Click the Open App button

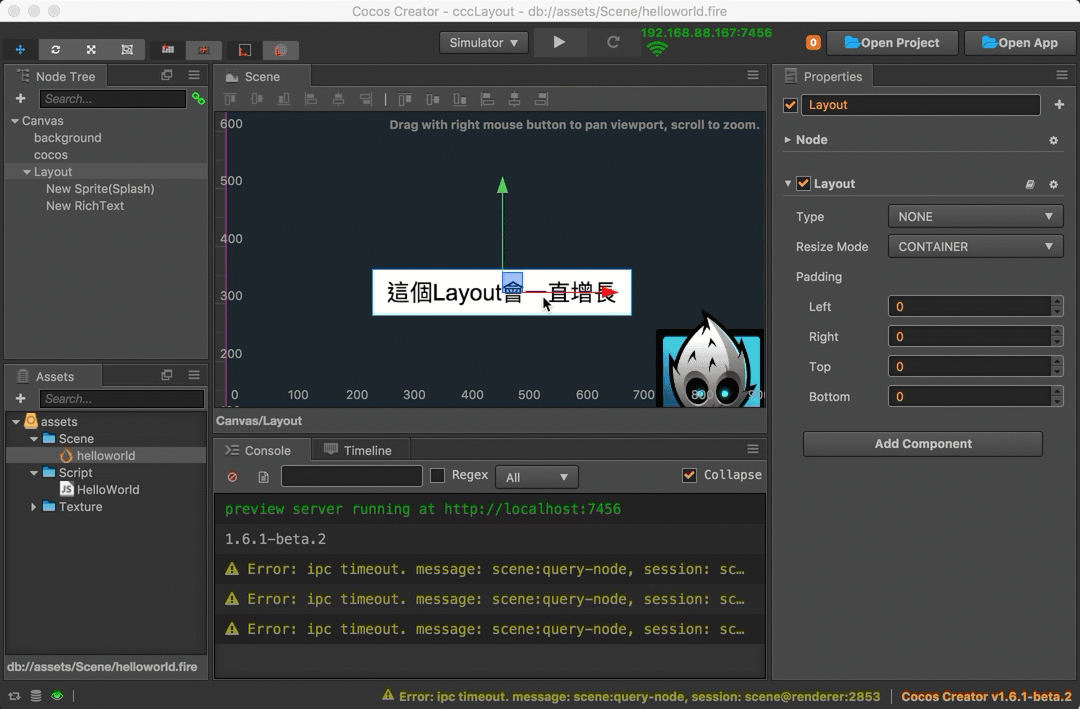click(x=1020, y=43)
